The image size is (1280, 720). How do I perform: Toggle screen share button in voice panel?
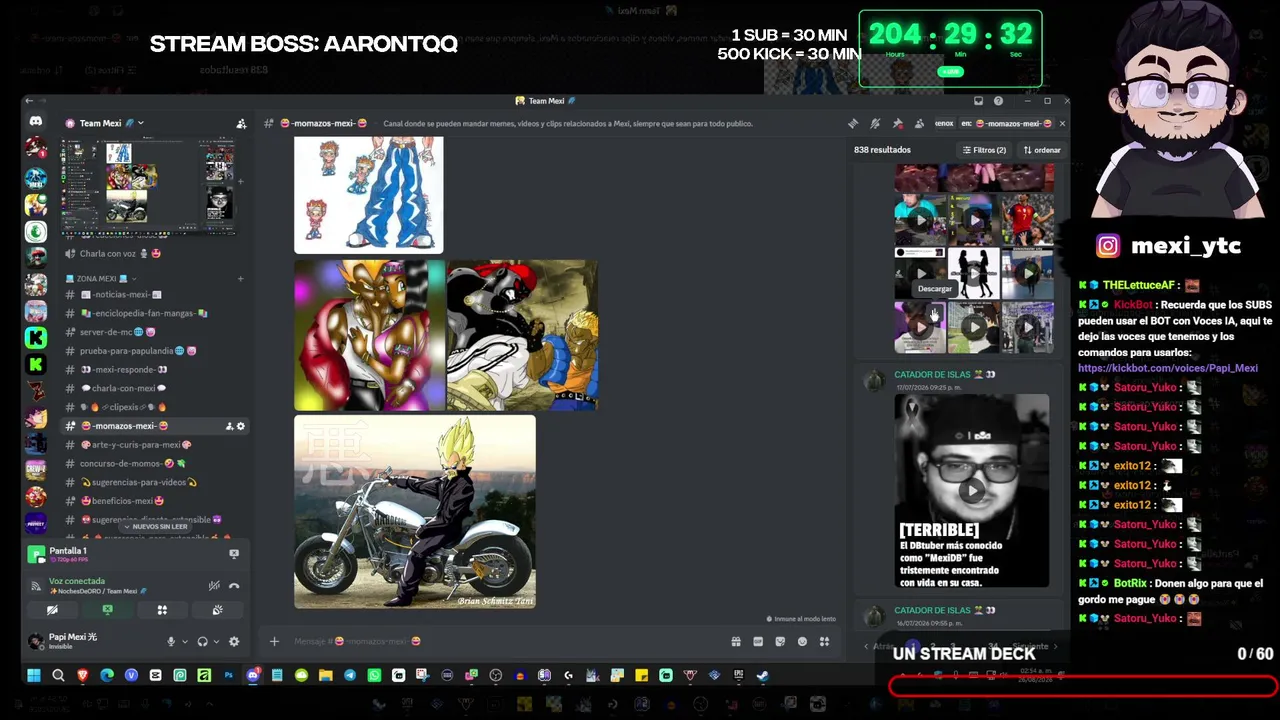pos(107,610)
